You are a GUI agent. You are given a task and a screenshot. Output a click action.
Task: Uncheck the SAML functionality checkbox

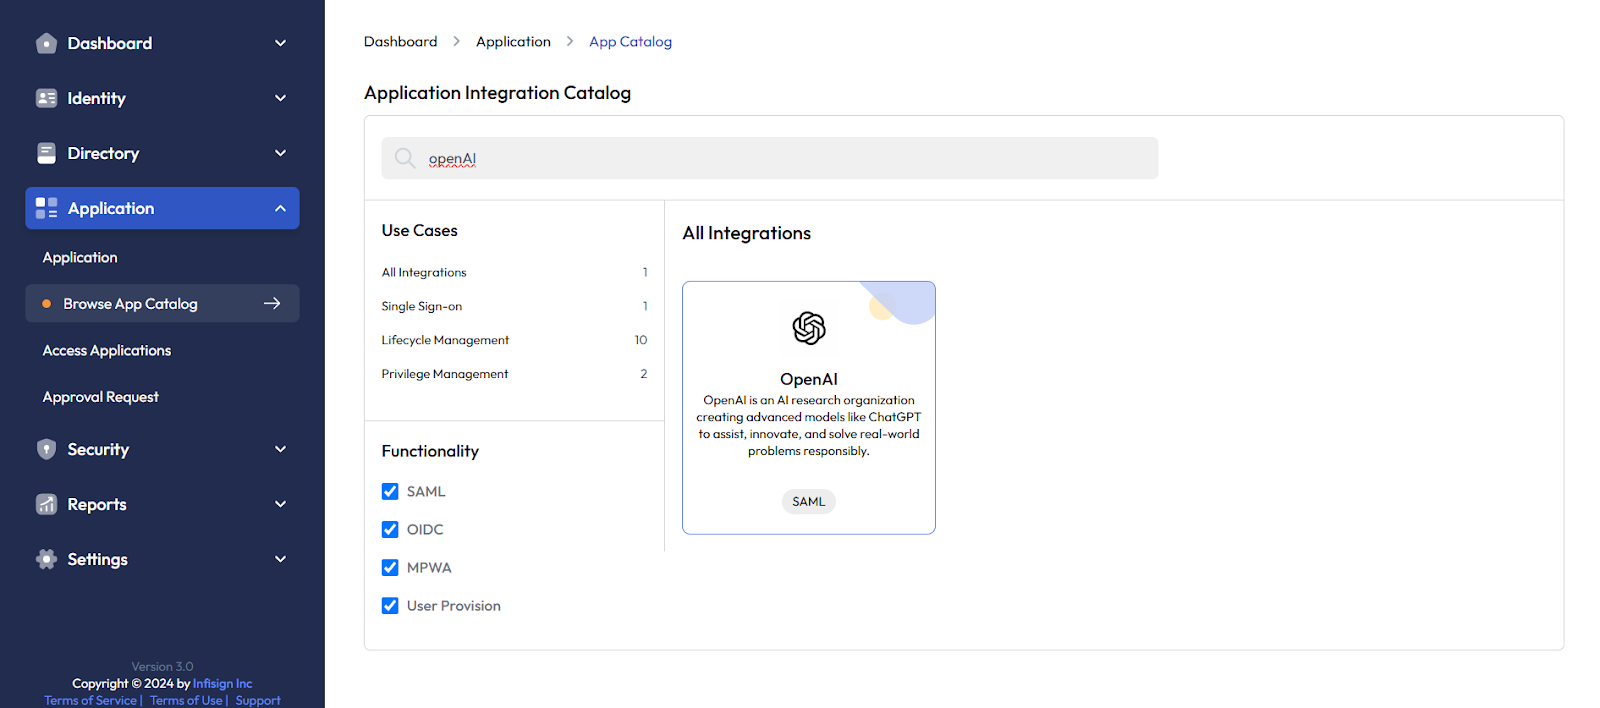390,491
